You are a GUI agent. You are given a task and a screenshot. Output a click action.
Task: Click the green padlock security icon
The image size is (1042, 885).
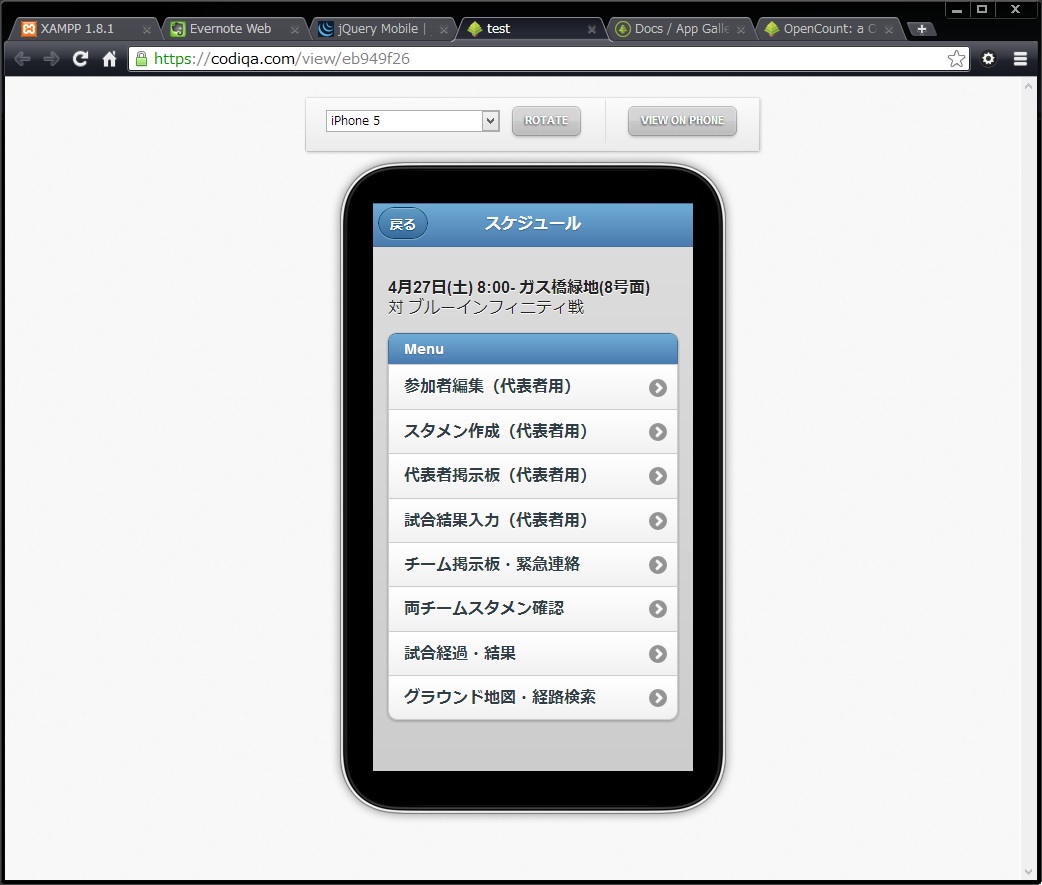point(142,59)
